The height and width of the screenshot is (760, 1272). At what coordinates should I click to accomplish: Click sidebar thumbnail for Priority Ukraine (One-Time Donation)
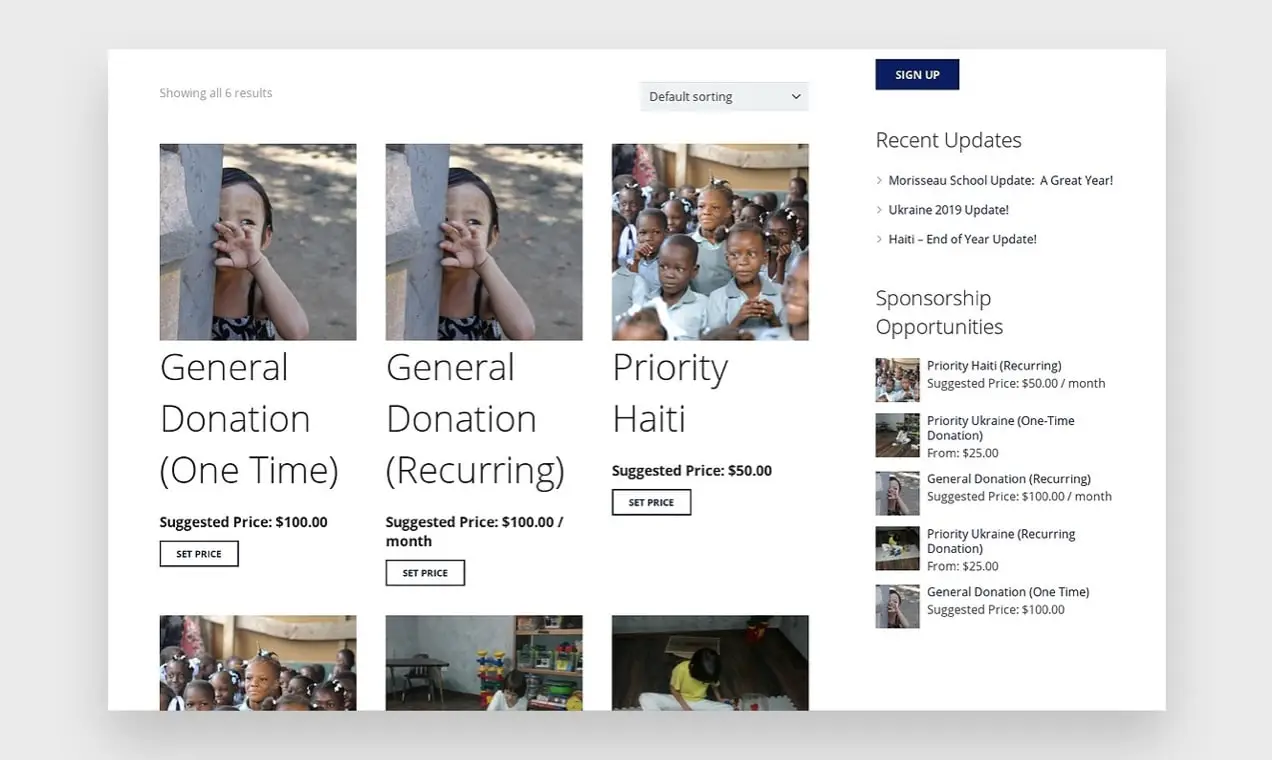(x=898, y=435)
